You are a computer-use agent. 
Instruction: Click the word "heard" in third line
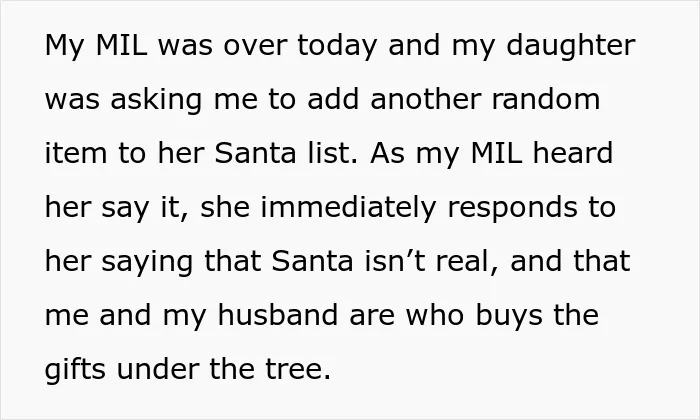click(573, 153)
